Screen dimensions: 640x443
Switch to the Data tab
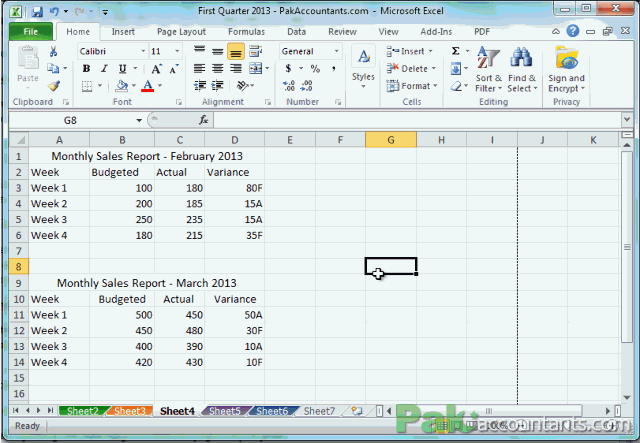[296, 32]
